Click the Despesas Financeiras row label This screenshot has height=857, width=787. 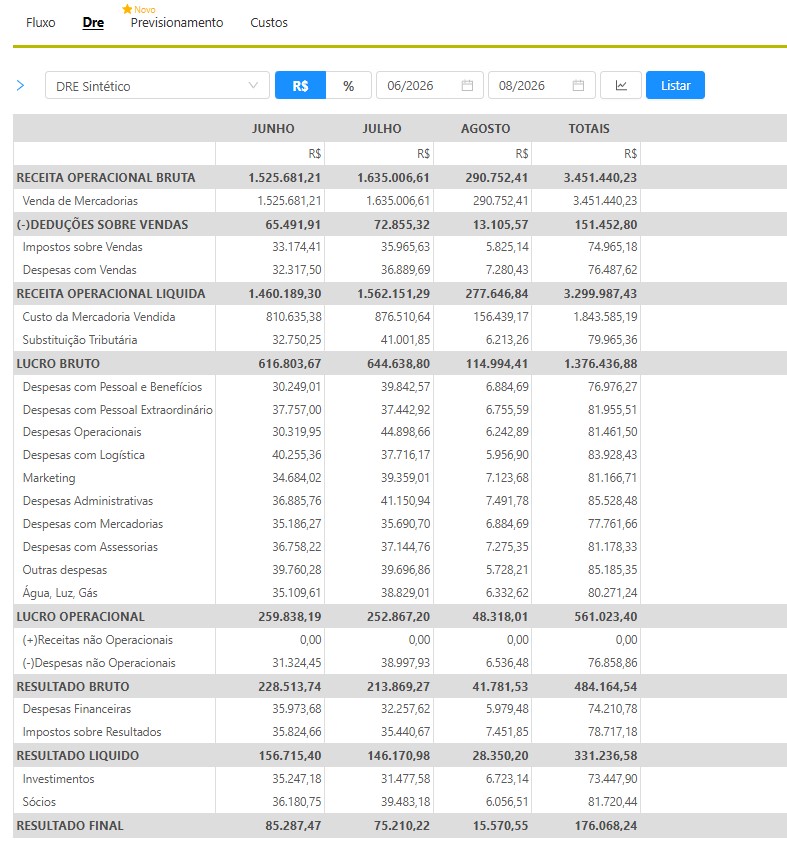tap(77, 709)
